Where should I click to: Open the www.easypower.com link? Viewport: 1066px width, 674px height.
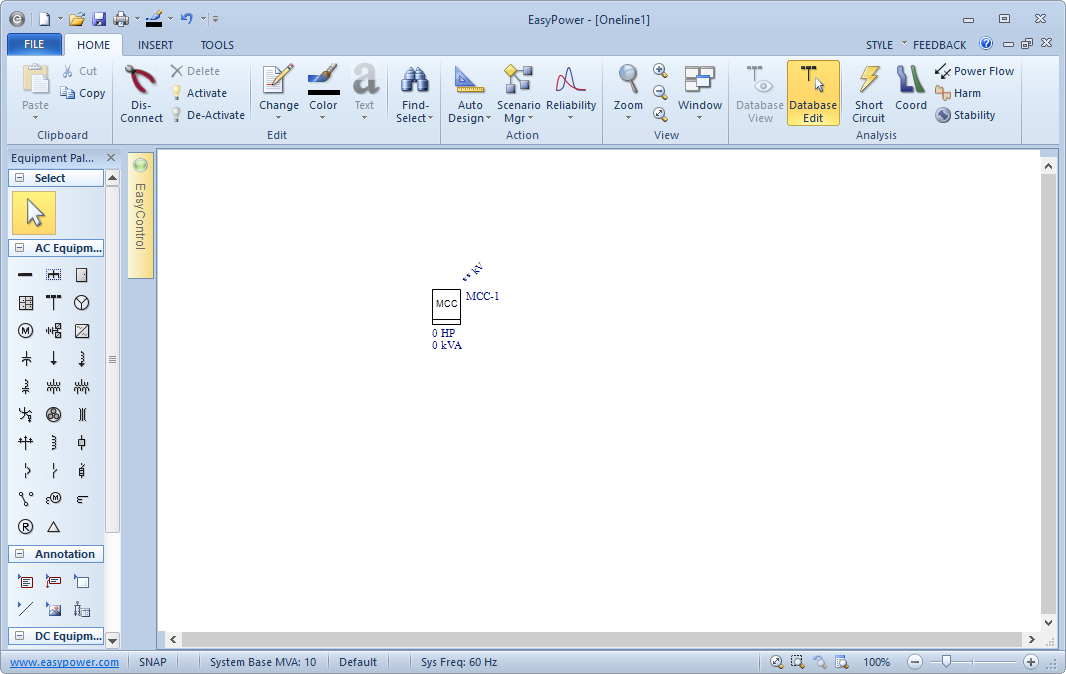64,662
